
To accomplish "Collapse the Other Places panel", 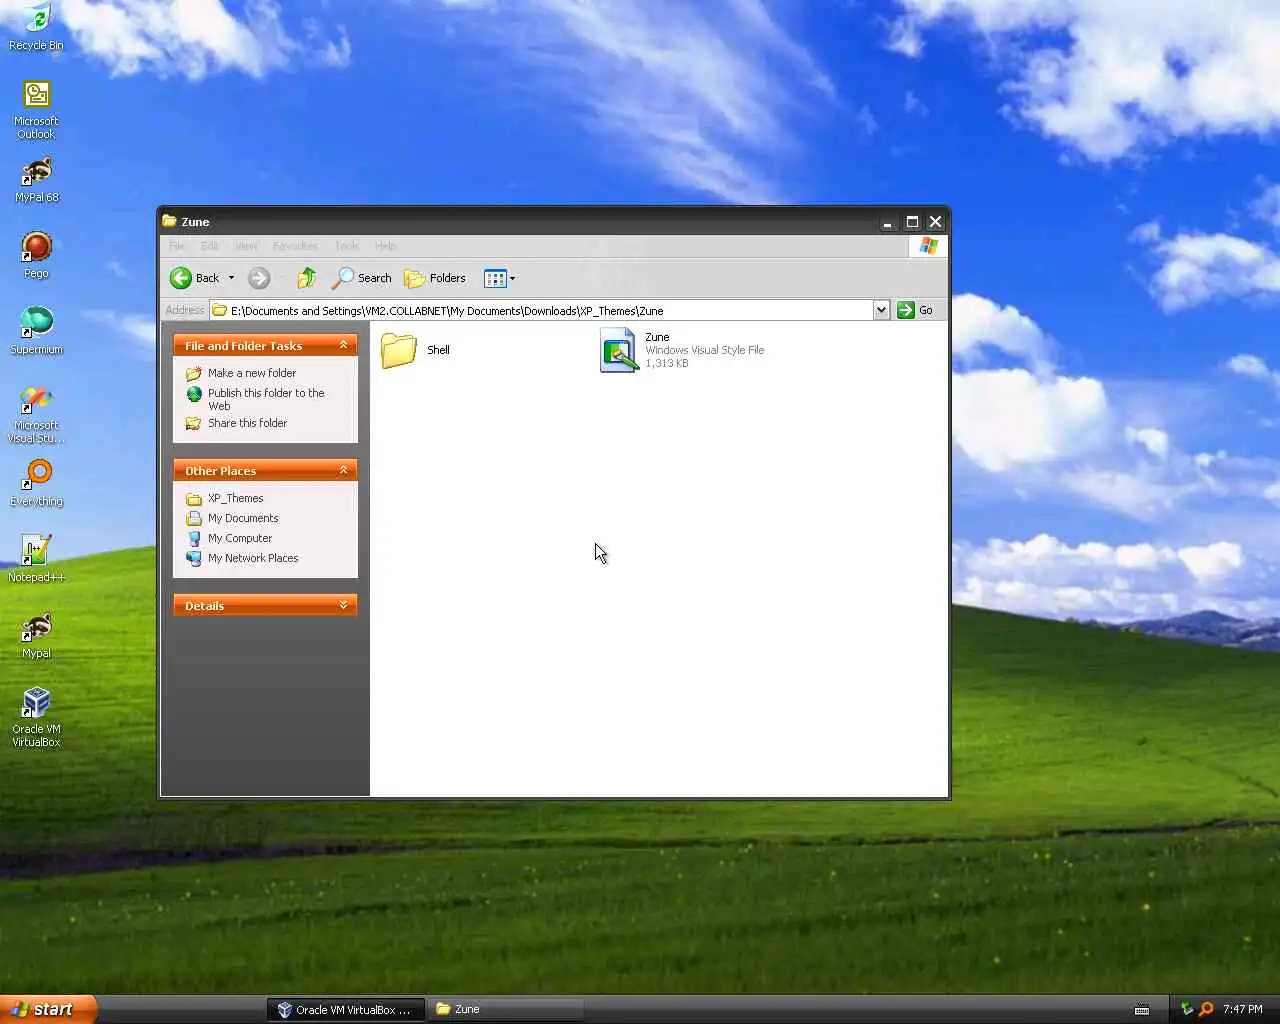I will 344,470.
